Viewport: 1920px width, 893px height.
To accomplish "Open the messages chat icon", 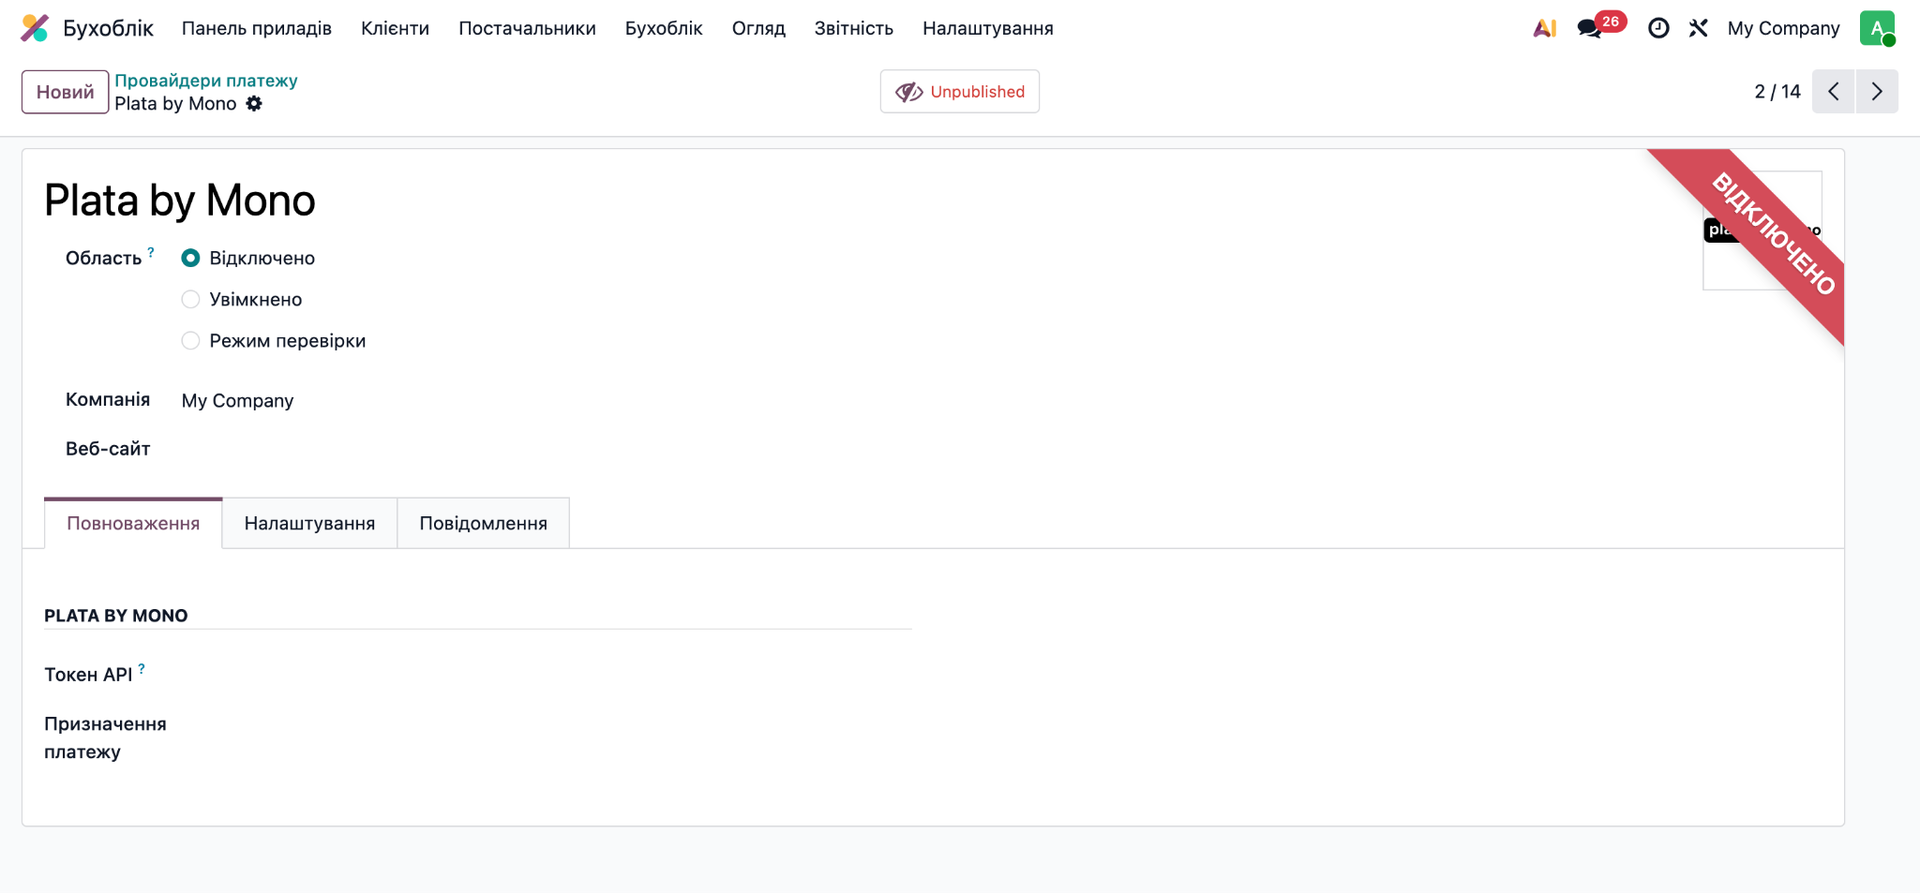I will coord(1589,28).
